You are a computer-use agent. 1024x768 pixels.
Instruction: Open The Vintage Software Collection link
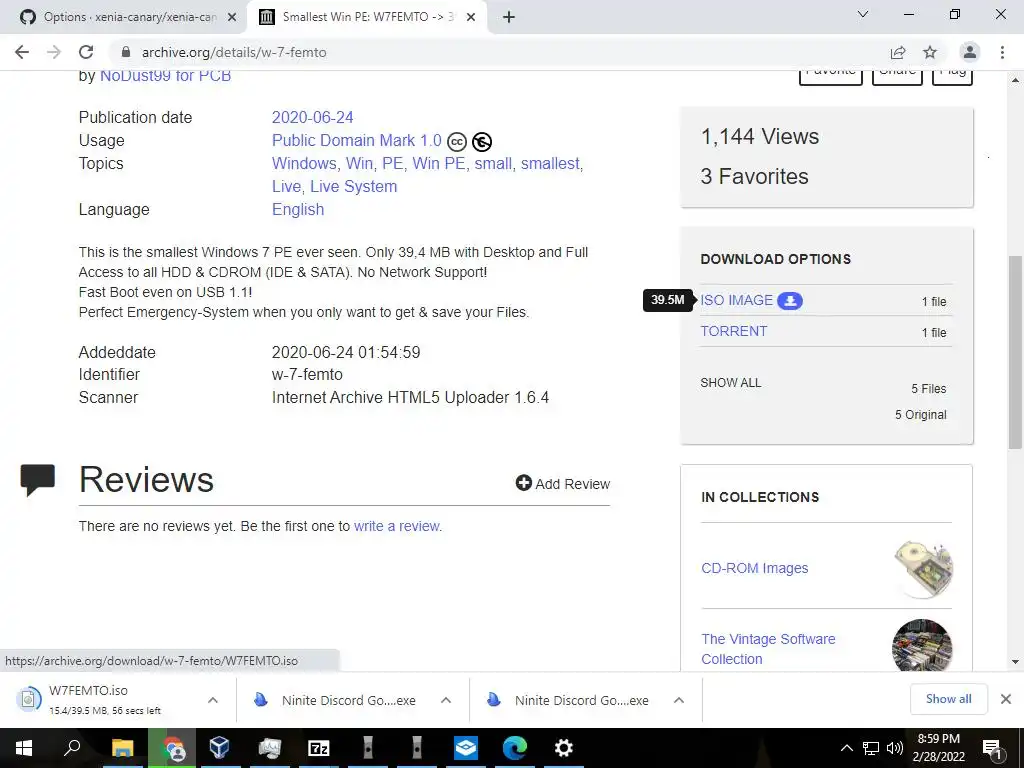tap(768, 649)
